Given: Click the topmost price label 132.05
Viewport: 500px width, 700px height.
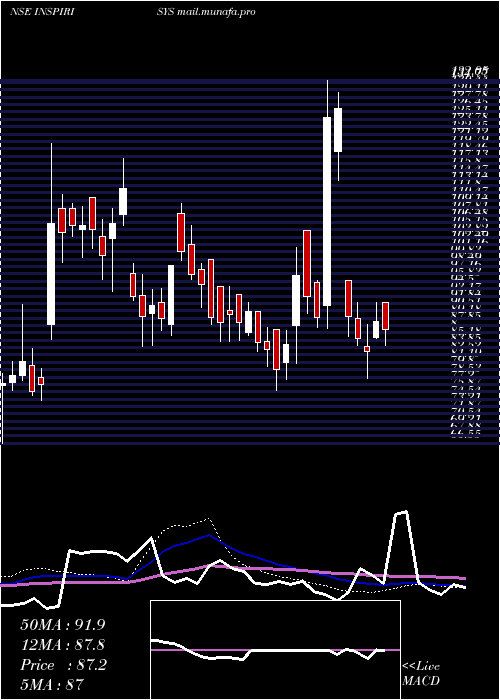Looking at the screenshot, I should (471, 70).
